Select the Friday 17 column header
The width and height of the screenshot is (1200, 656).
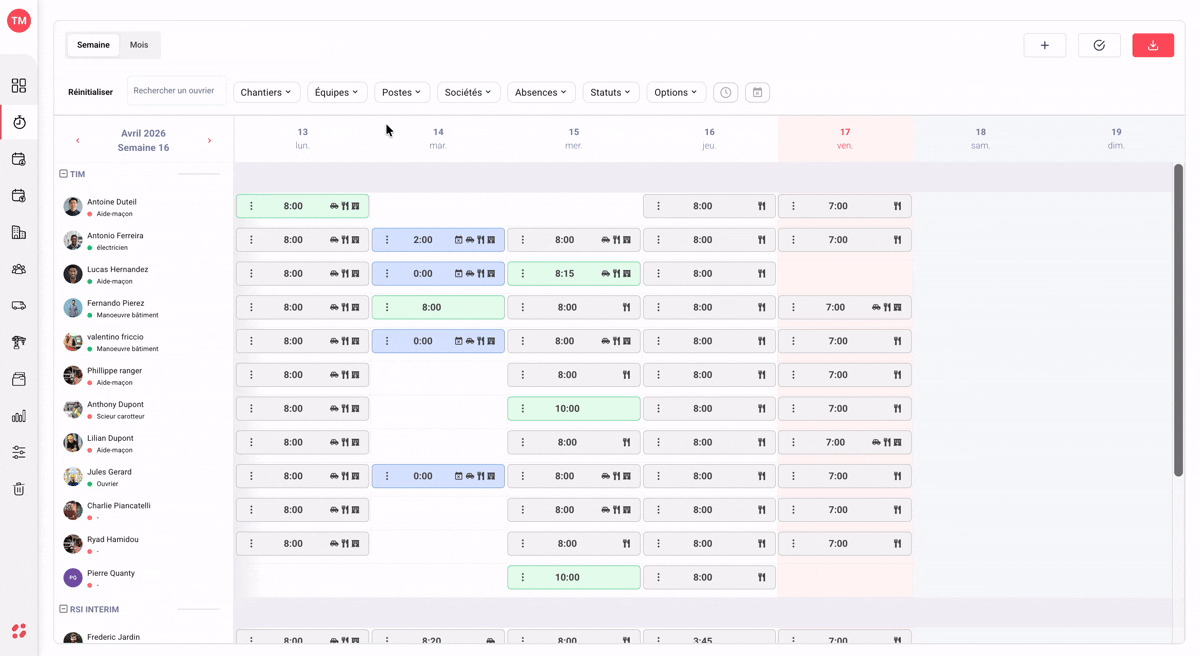coord(845,138)
